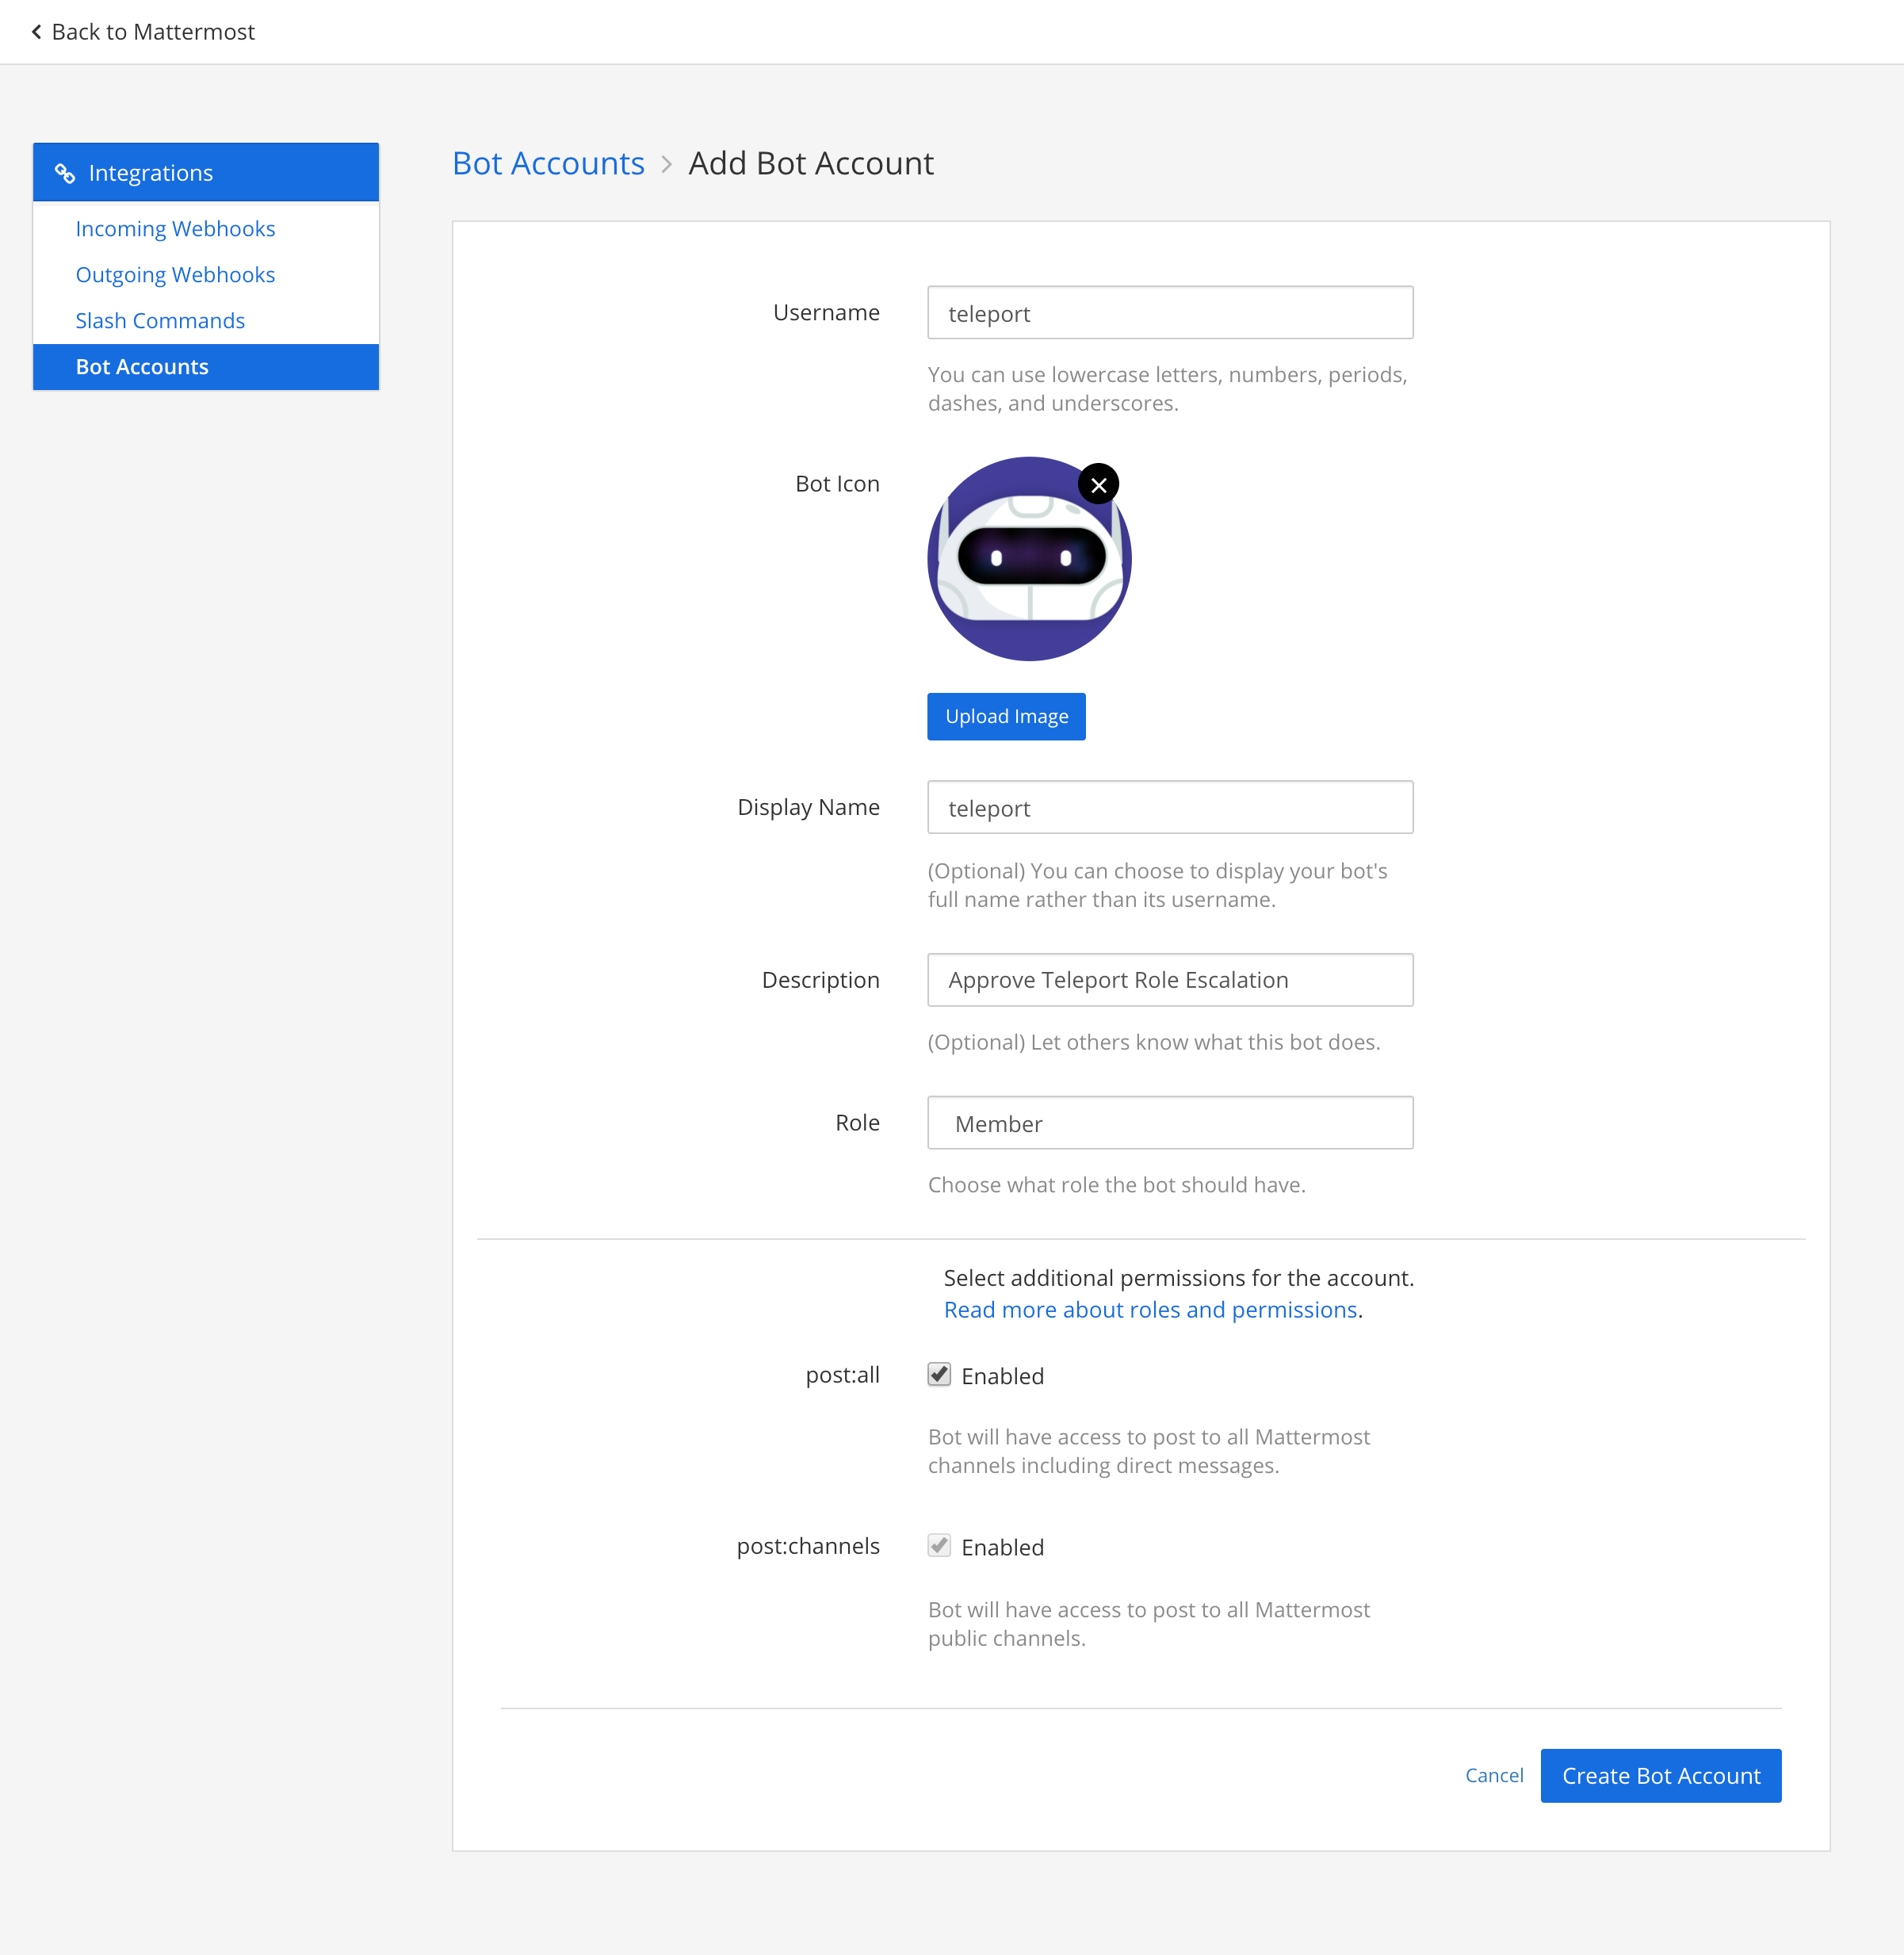
Task: Switch to Incoming Webhooks section
Action: coord(175,228)
